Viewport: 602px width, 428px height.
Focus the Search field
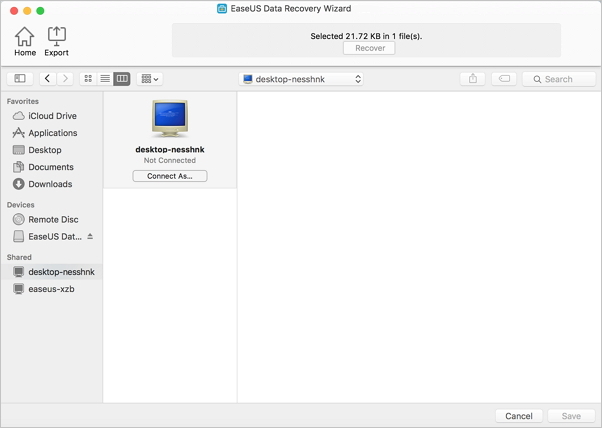tap(559, 79)
